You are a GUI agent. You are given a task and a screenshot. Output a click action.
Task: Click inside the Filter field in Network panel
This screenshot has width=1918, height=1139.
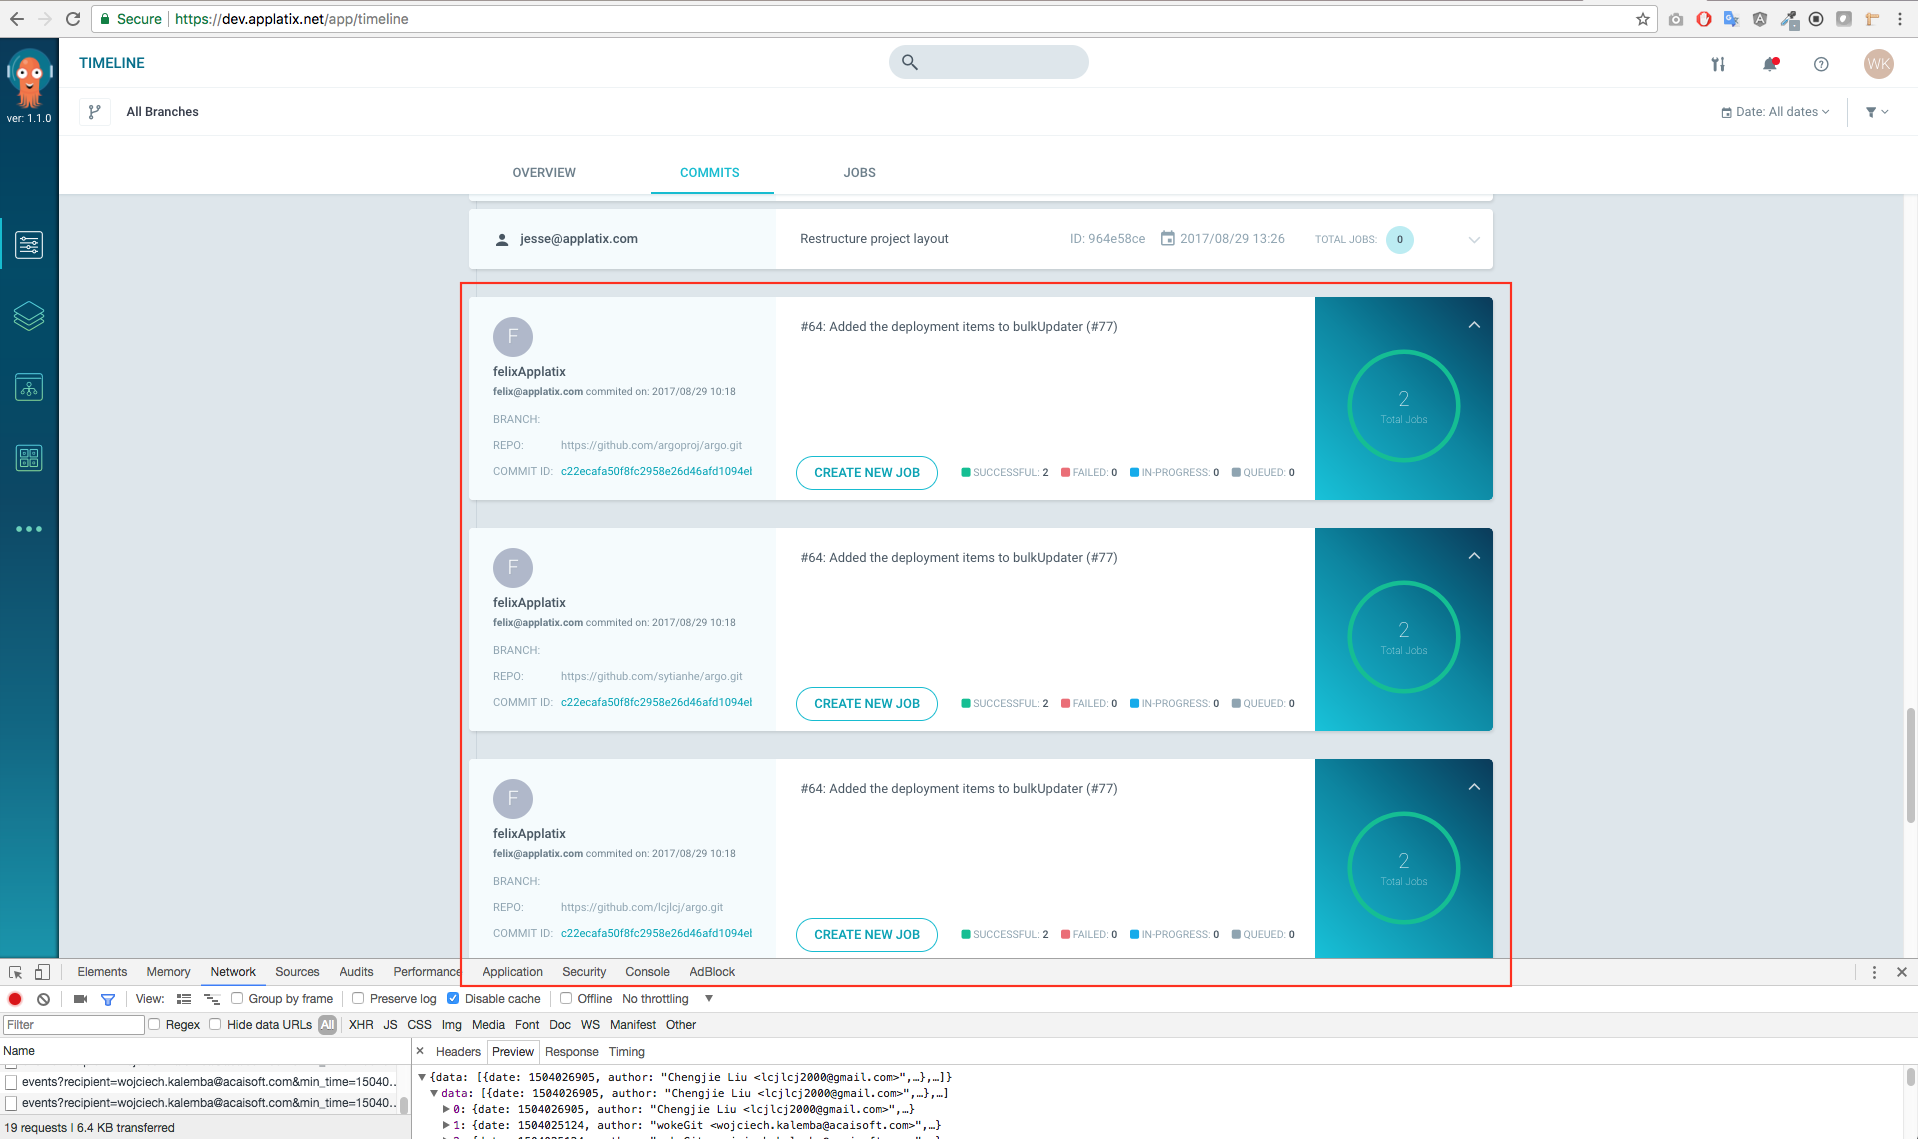point(72,1024)
